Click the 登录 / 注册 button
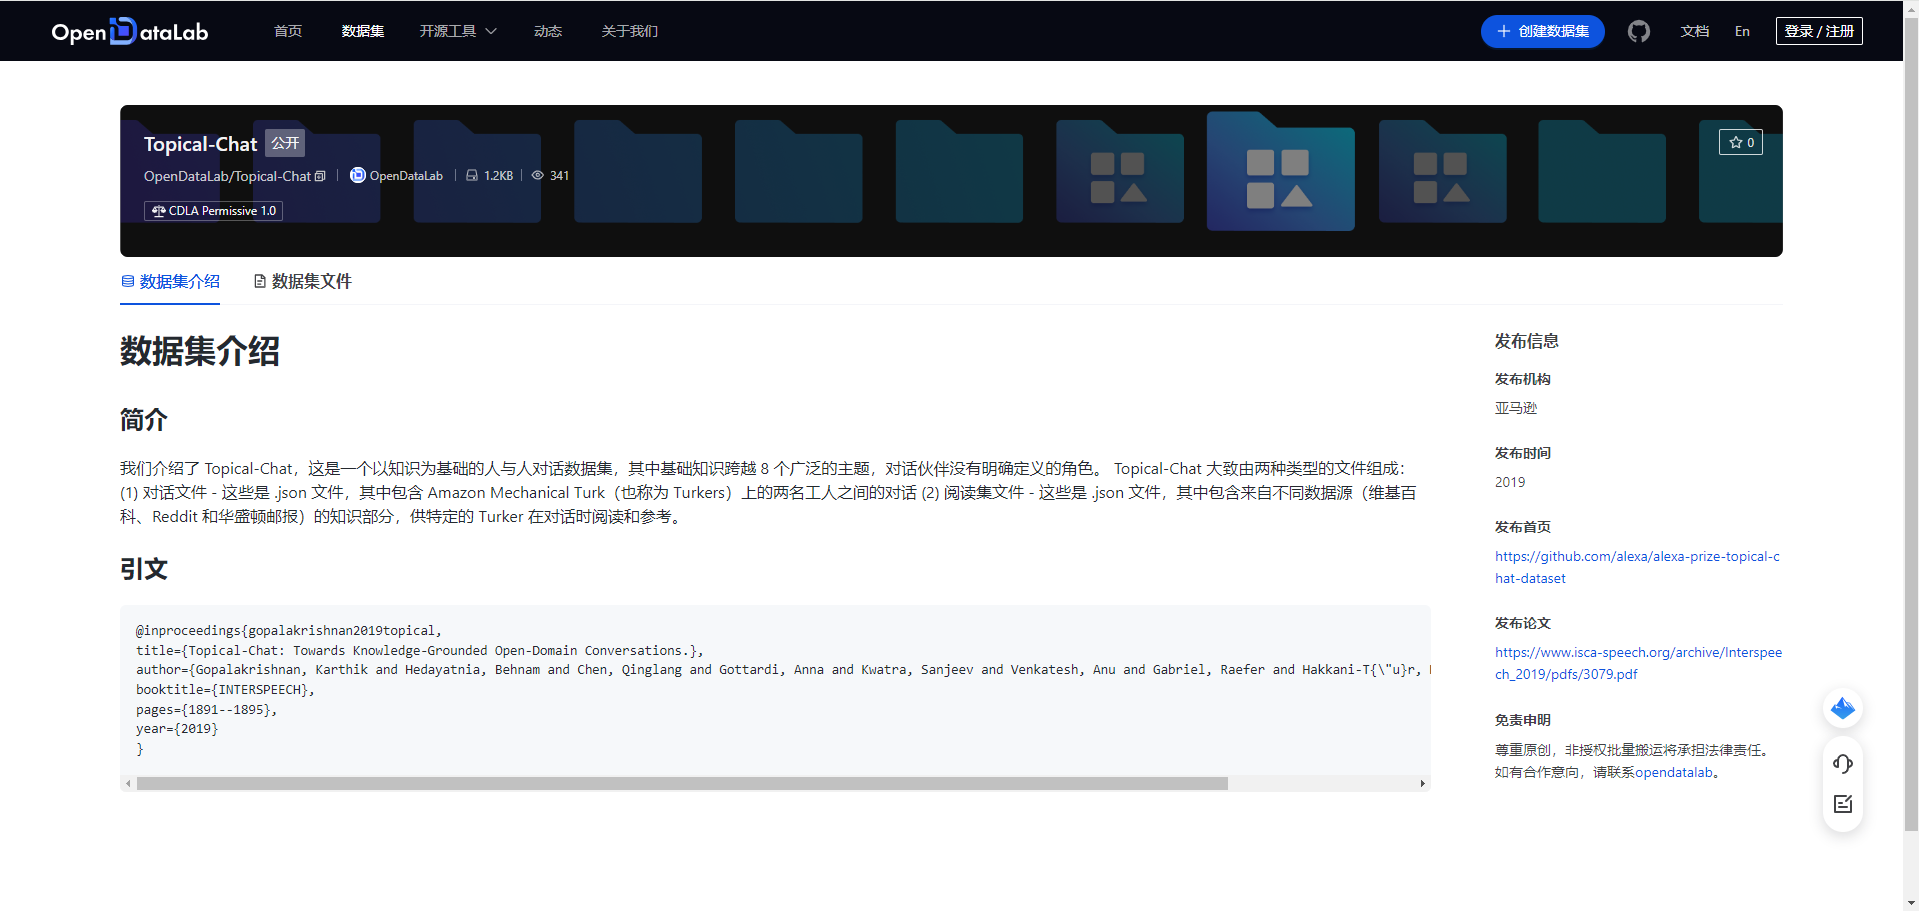The image size is (1919, 911). click(1819, 31)
